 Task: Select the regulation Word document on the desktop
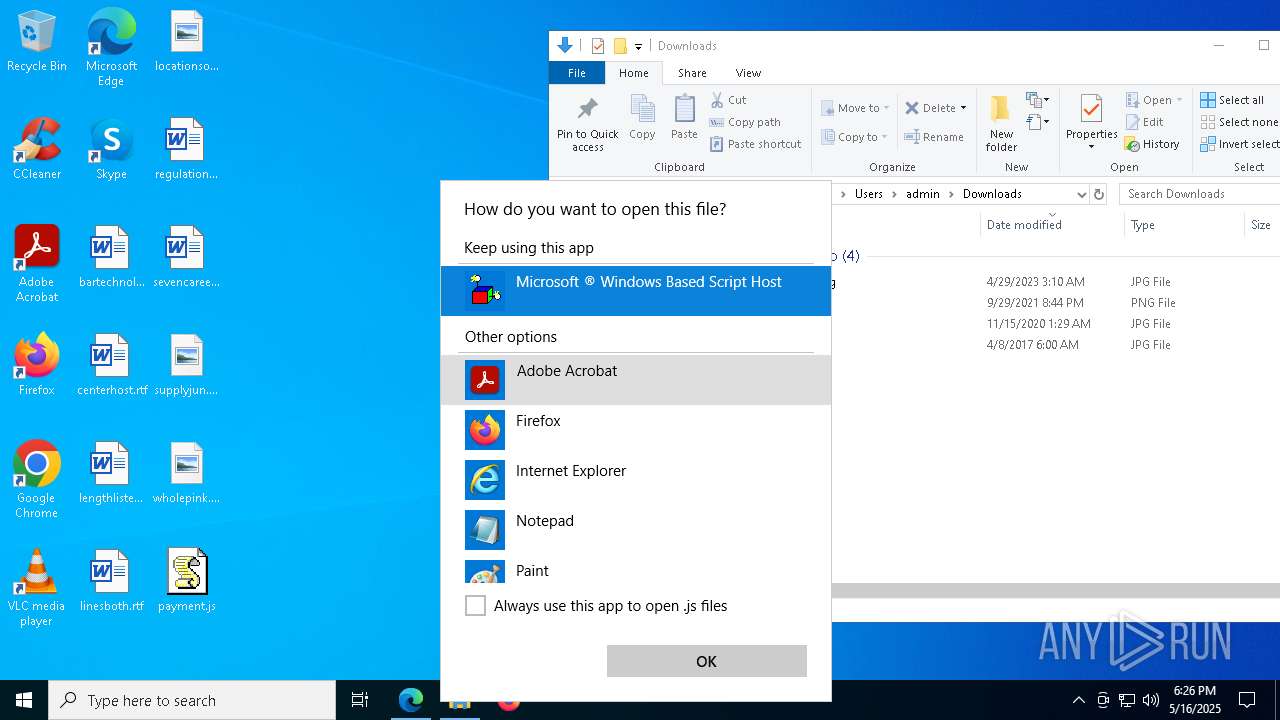tap(187, 150)
